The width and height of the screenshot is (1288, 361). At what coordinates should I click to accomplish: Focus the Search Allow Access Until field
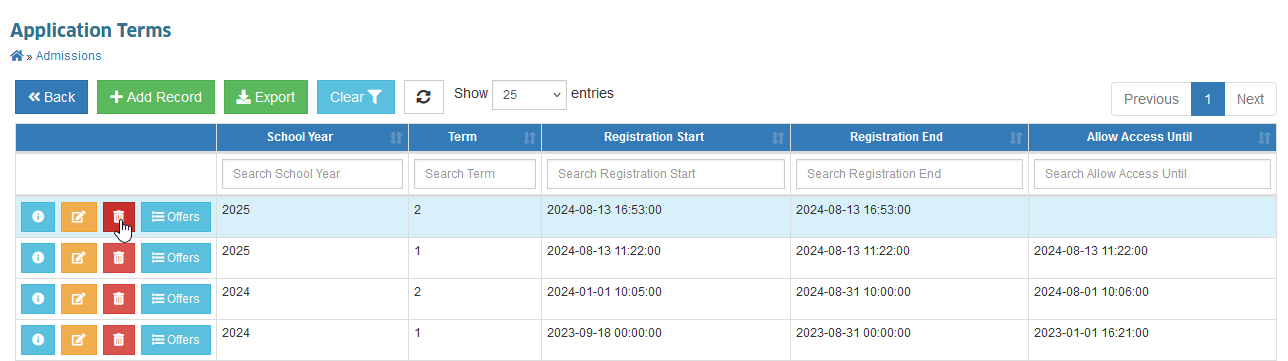pyautogui.click(x=1152, y=174)
